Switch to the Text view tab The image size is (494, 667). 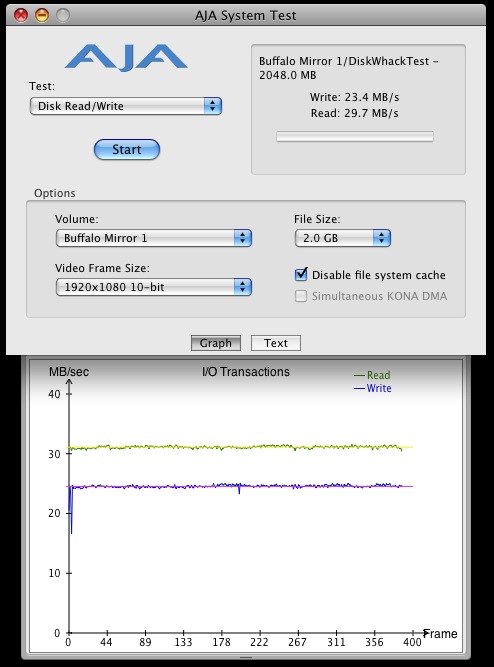[276, 343]
